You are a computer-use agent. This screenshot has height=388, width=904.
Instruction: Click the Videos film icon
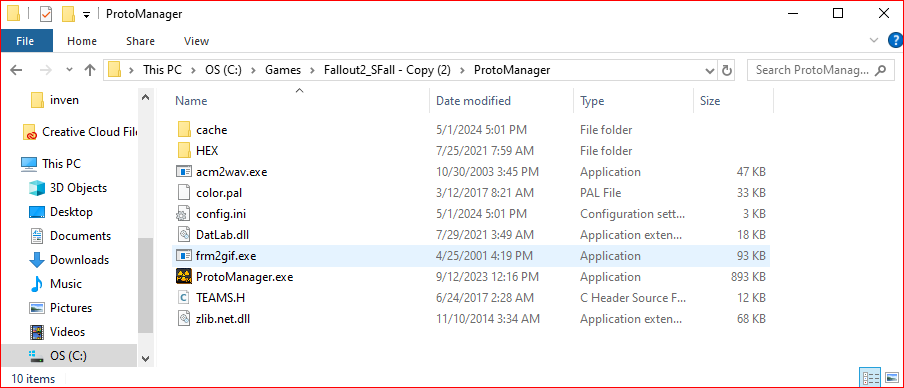[37, 332]
